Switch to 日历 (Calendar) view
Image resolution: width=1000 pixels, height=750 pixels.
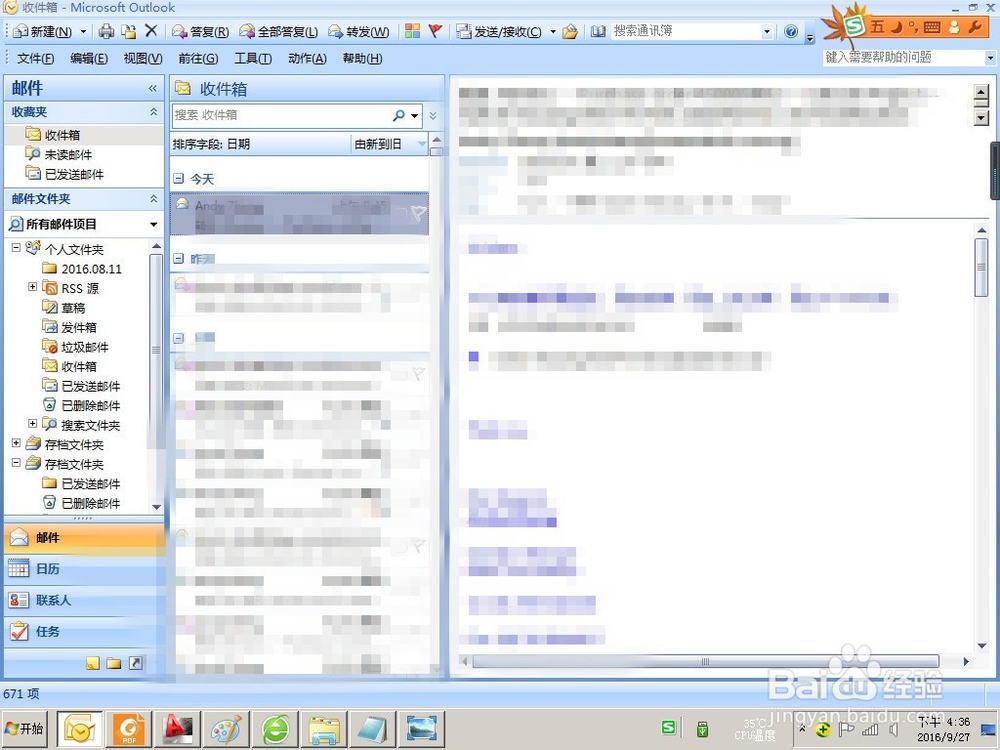point(47,568)
